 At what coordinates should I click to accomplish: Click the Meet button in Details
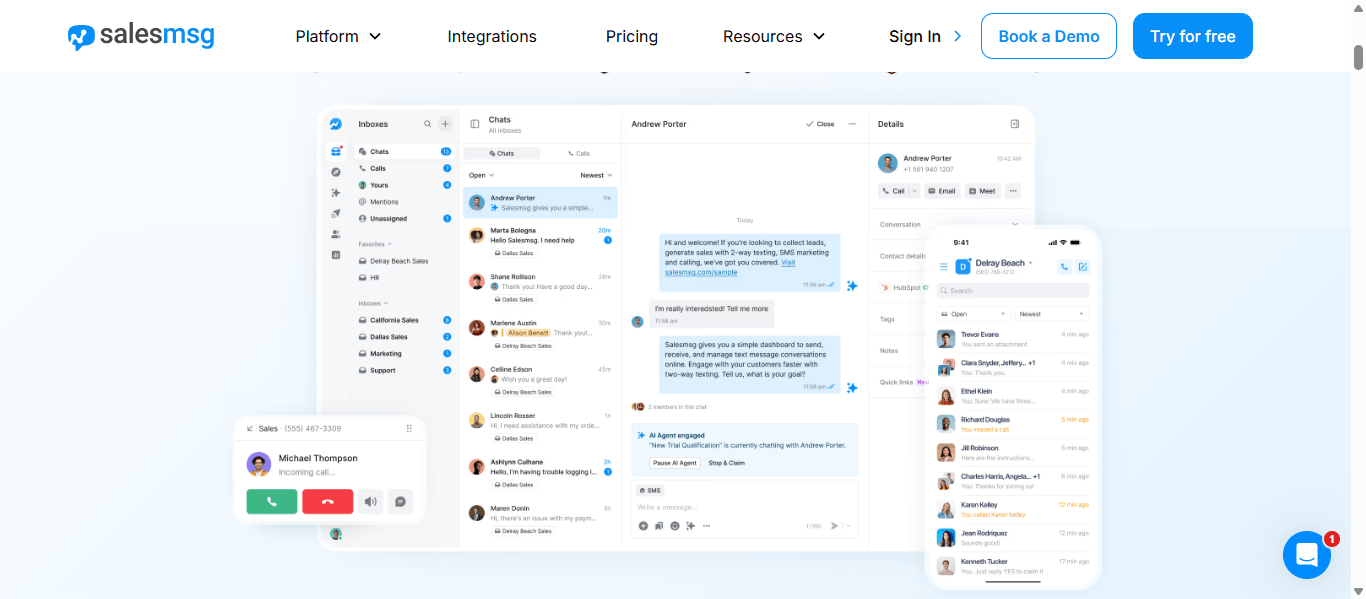[x=982, y=191]
